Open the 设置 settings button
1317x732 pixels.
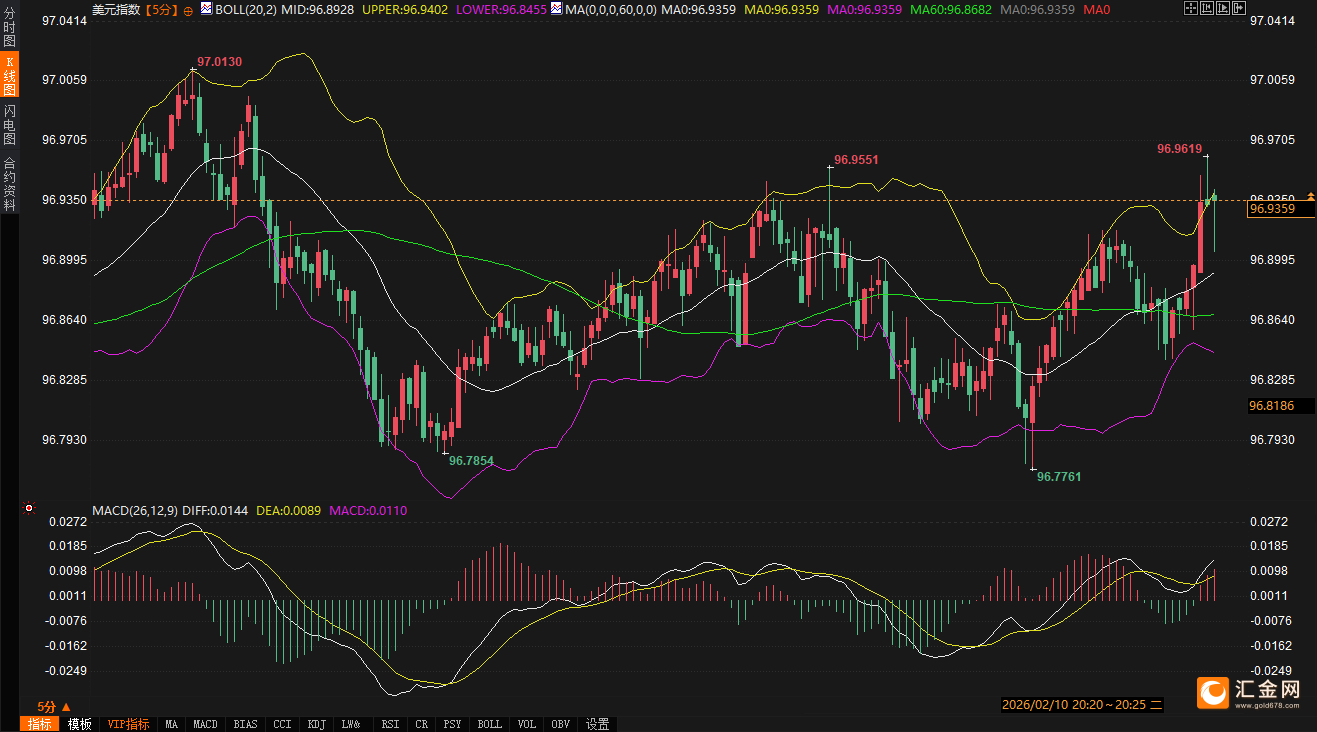598,724
